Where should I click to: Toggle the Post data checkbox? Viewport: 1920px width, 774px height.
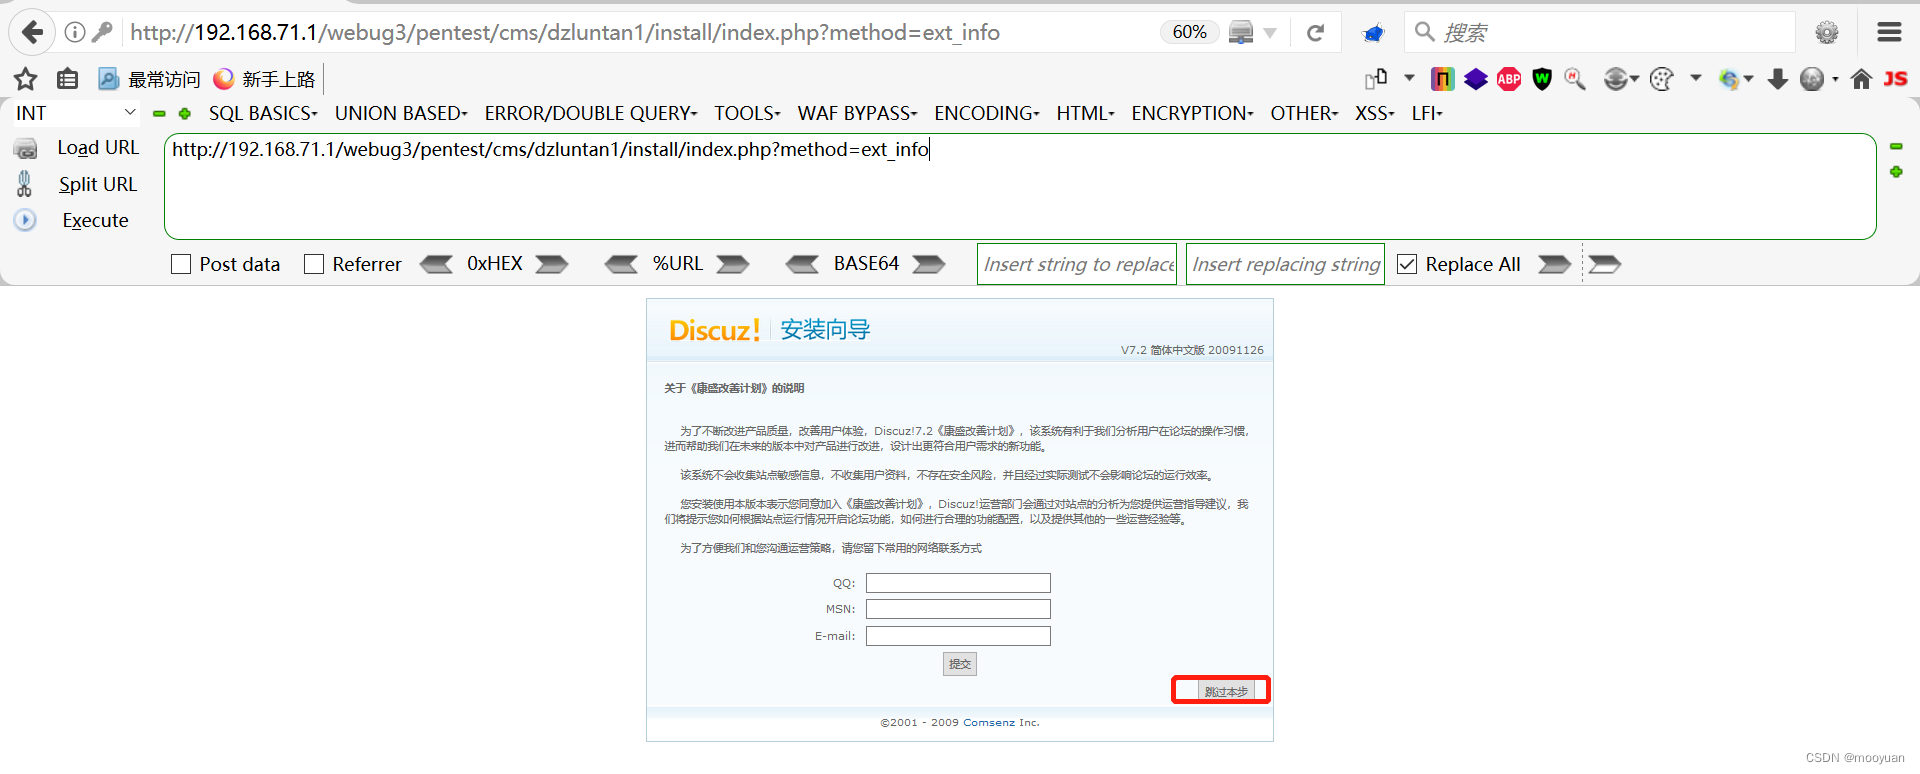[x=181, y=264]
